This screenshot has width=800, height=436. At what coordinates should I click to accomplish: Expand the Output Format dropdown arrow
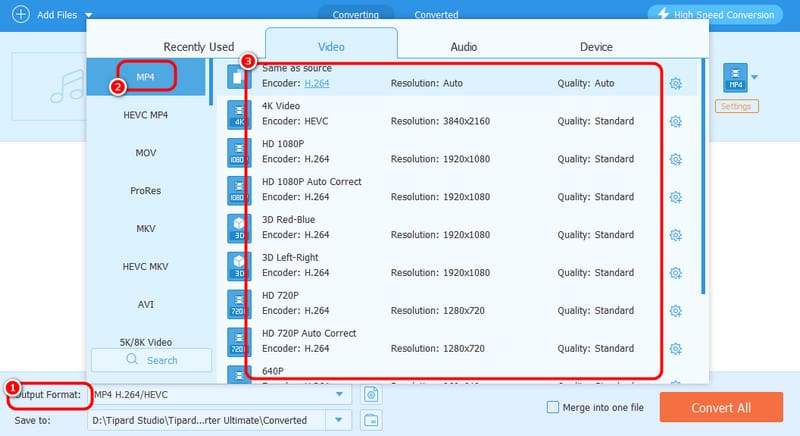click(339, 394)
